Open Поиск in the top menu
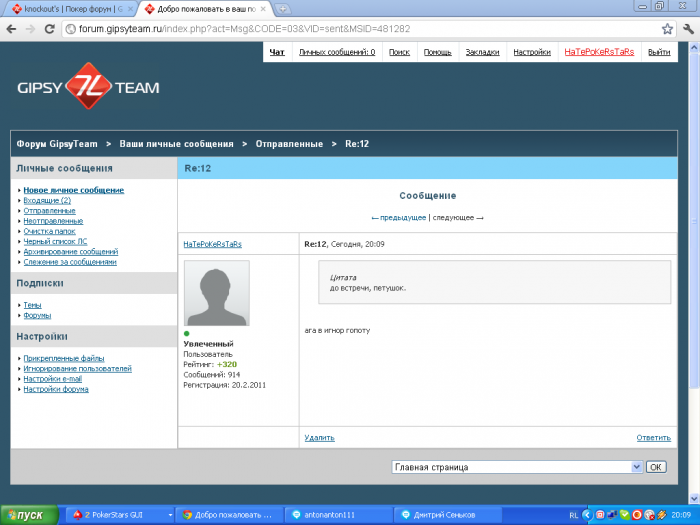The width and height of the screenshot is (700, 525). point(399,52)
